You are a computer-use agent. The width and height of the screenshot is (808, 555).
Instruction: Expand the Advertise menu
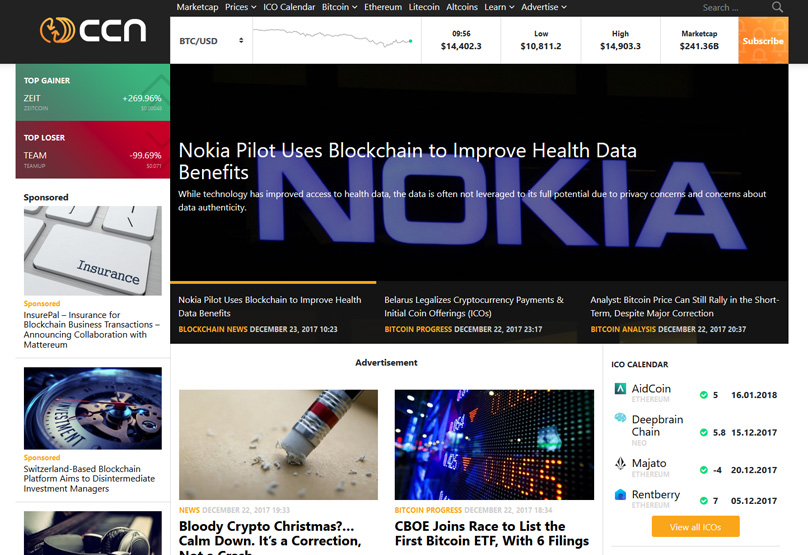544,7
